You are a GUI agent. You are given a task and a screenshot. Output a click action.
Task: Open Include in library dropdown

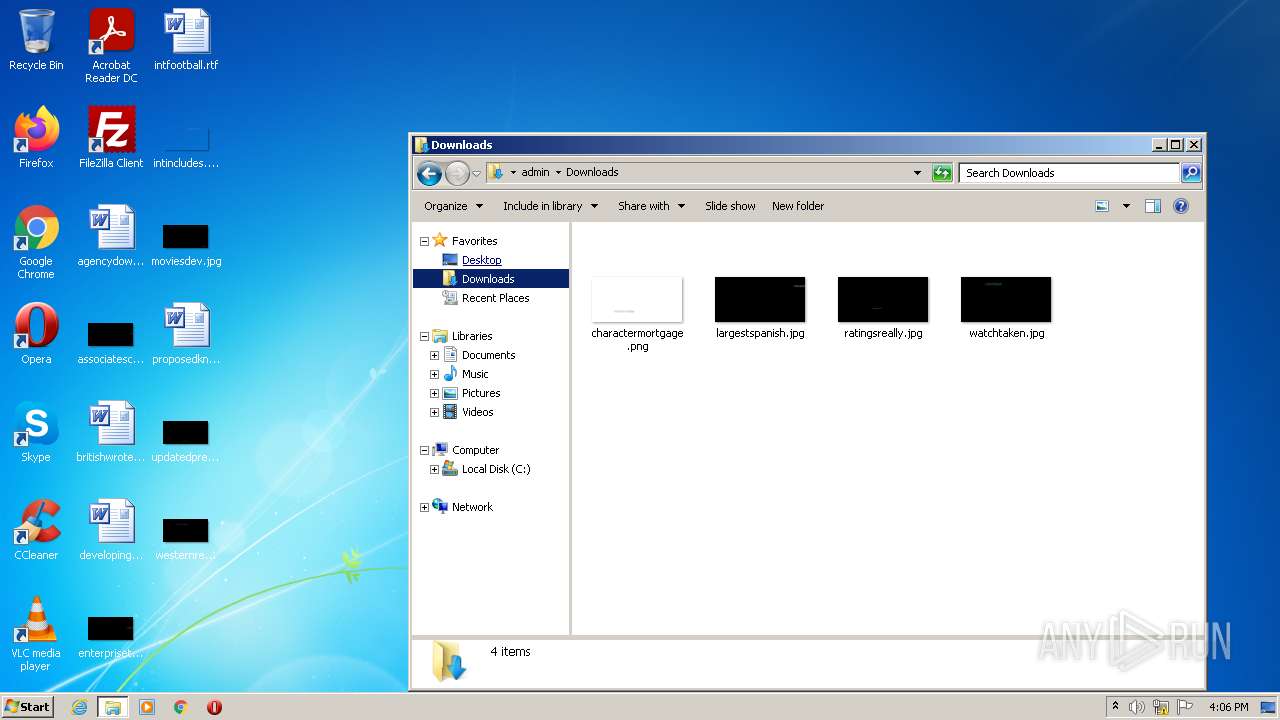point(550,206)
